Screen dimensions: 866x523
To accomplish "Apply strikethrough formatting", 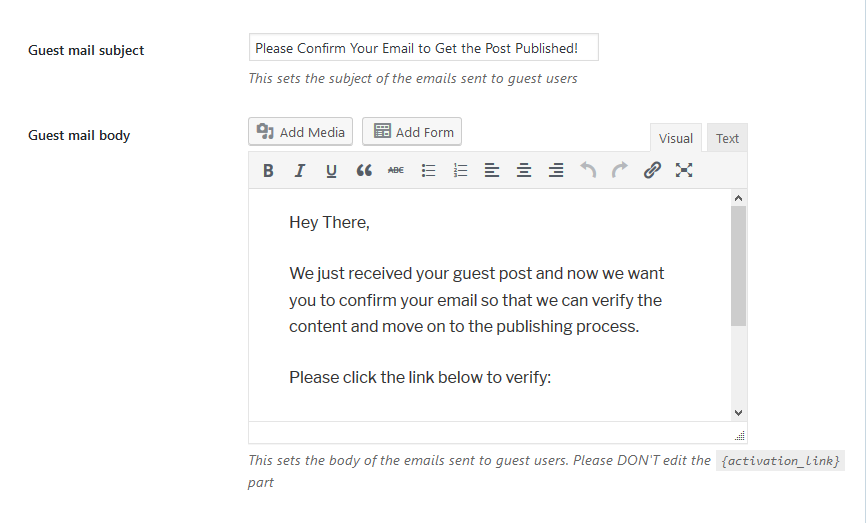I will tap(395, 171).
